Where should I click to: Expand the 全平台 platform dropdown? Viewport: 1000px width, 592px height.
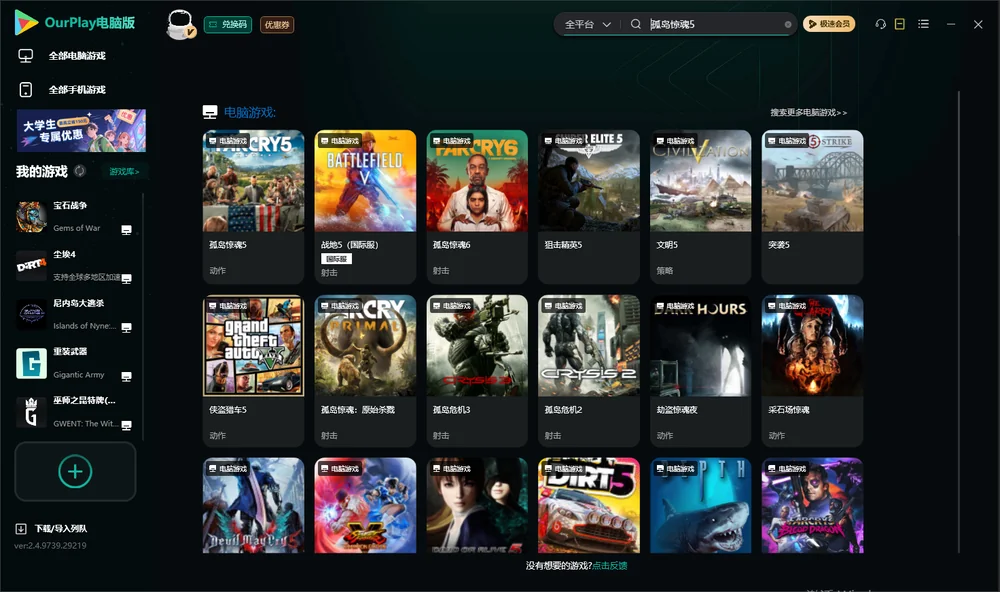point(587,24)
